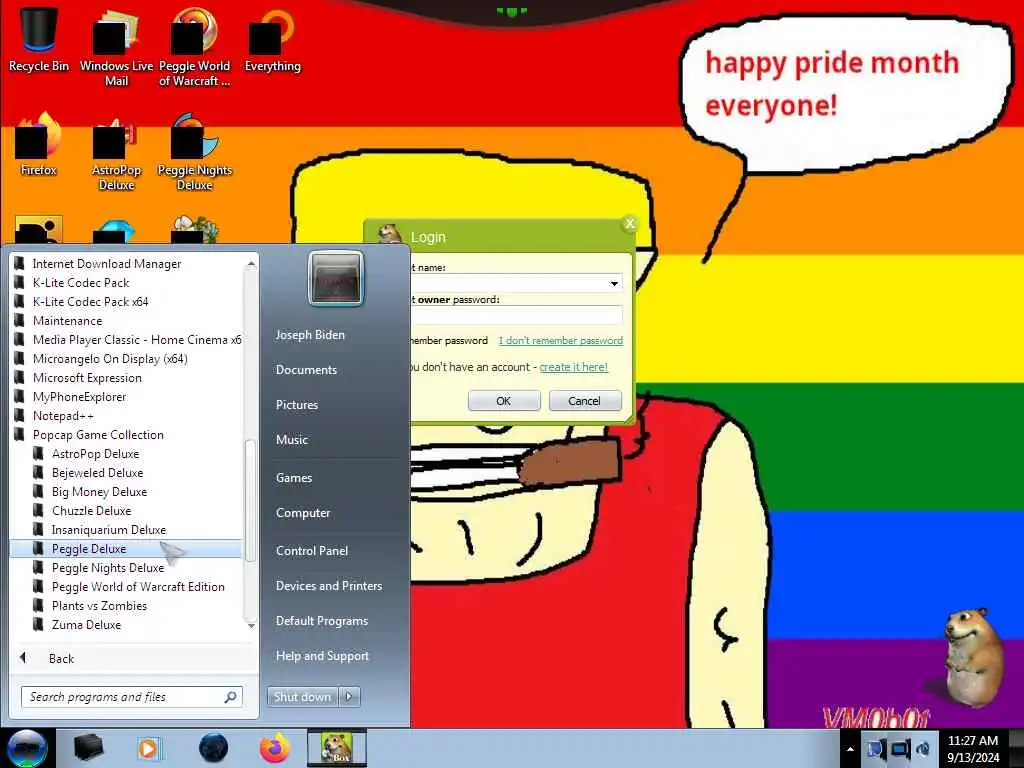This screenshot has width=1024, height=768.
Task: Click the Start orb button
Action: [x=27, y=748]
